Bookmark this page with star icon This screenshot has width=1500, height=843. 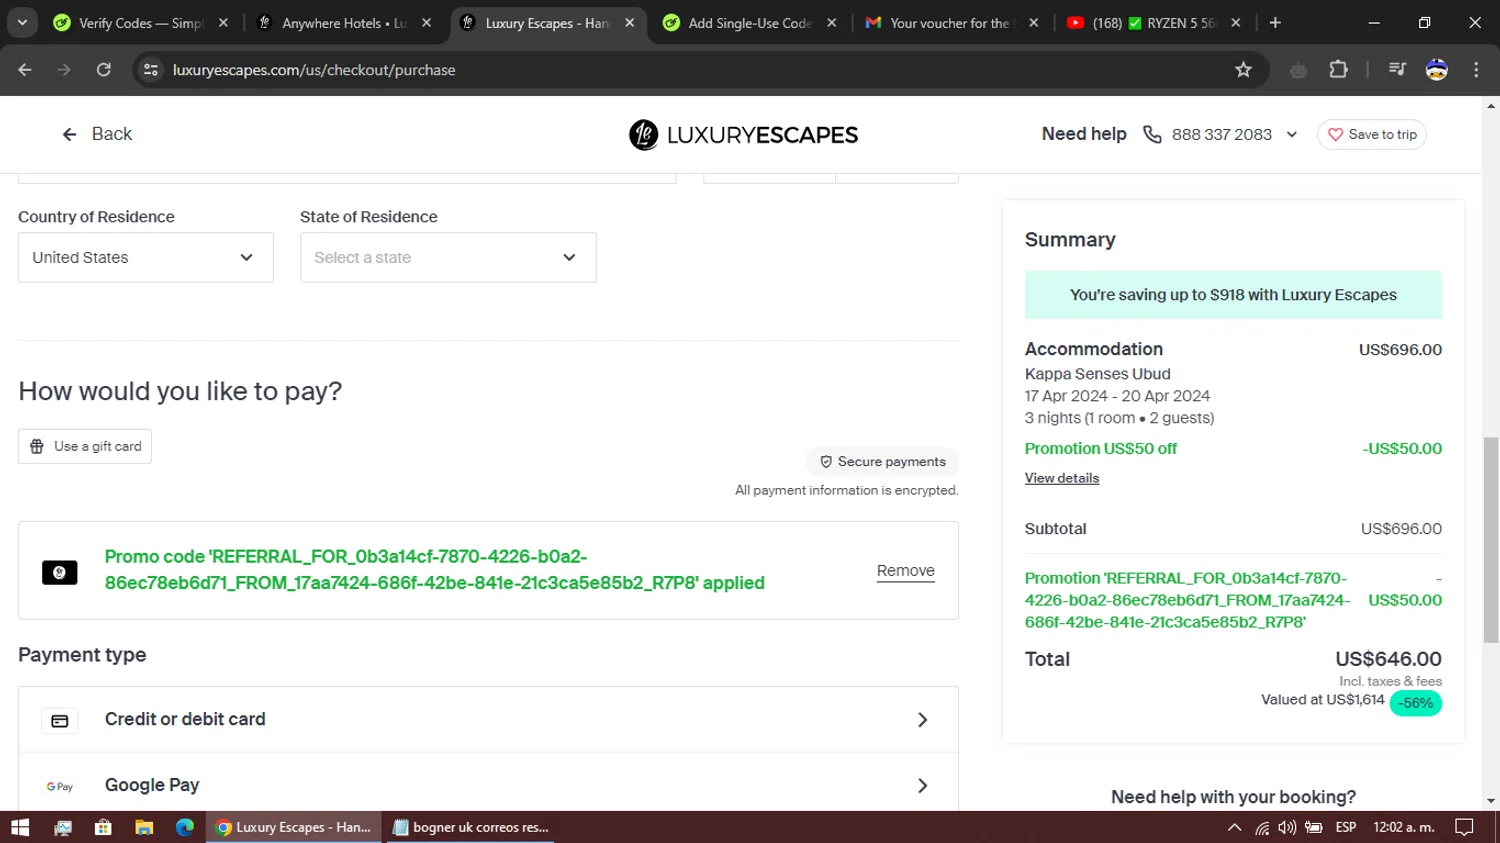(1243, 69)
